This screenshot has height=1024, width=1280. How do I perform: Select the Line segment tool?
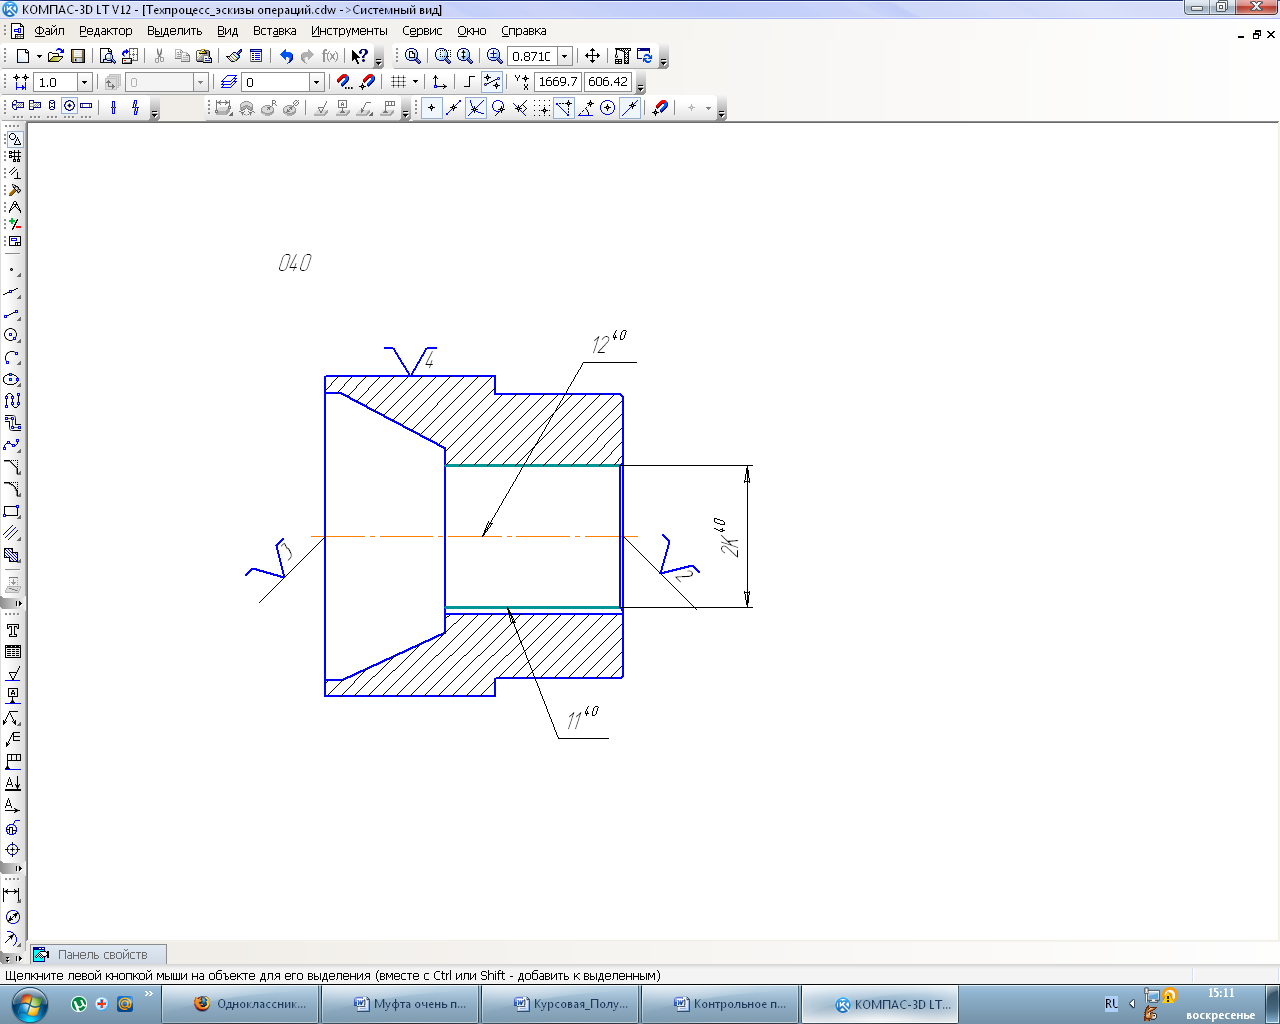point(12,314)
